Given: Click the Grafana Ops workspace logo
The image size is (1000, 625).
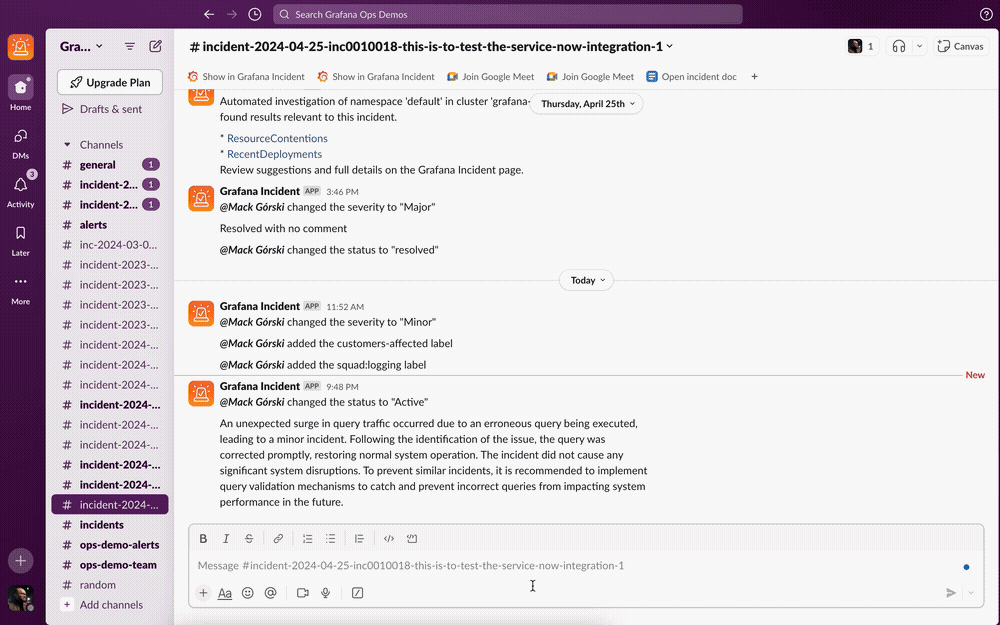Looking at the screenshot, I should click(20, 47).
